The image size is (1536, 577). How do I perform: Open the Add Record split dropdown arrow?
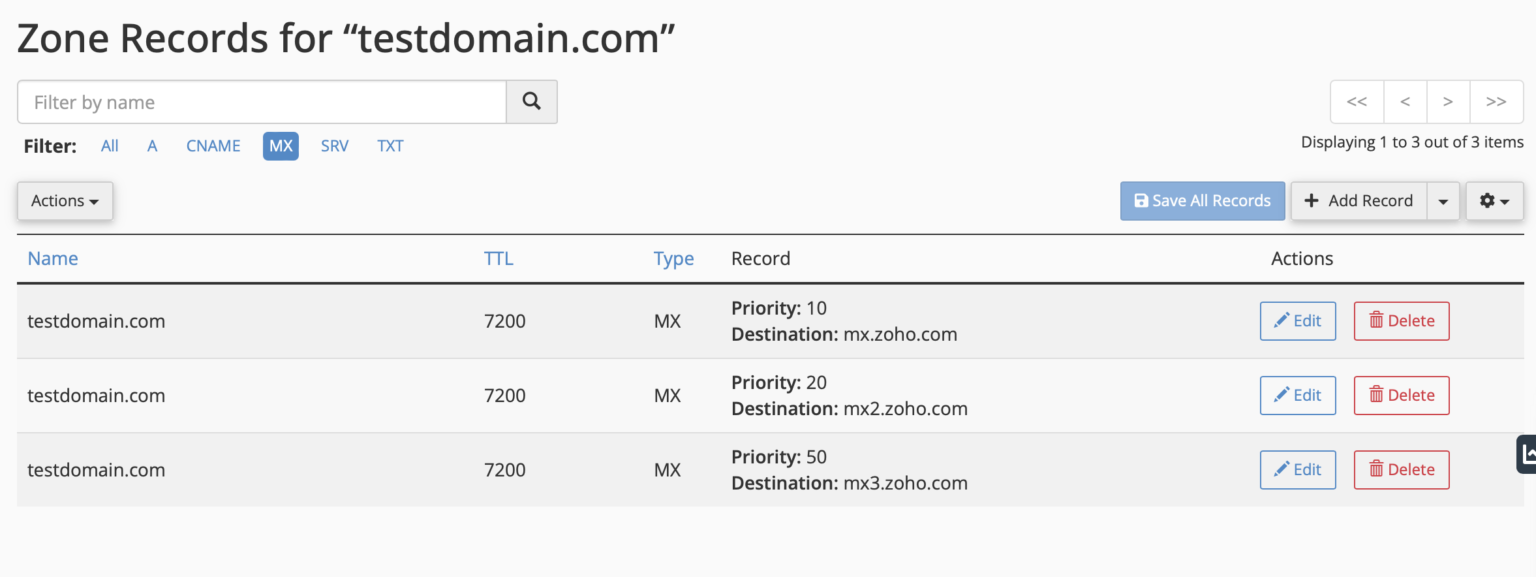pyautogui.click(x=1443, y=200)
